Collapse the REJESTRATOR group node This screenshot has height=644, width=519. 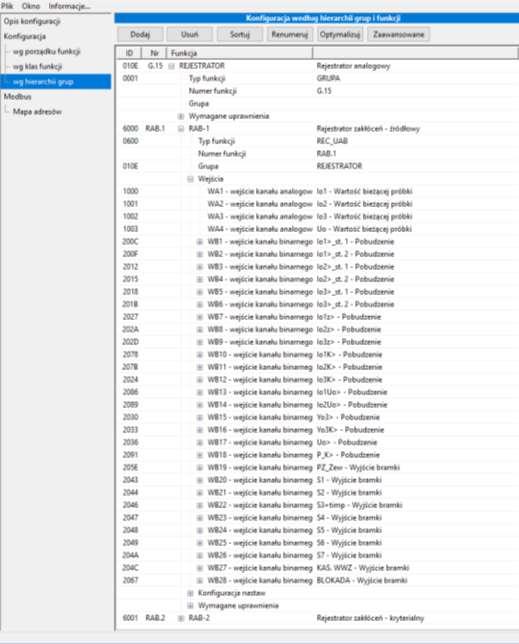(172, 66)
